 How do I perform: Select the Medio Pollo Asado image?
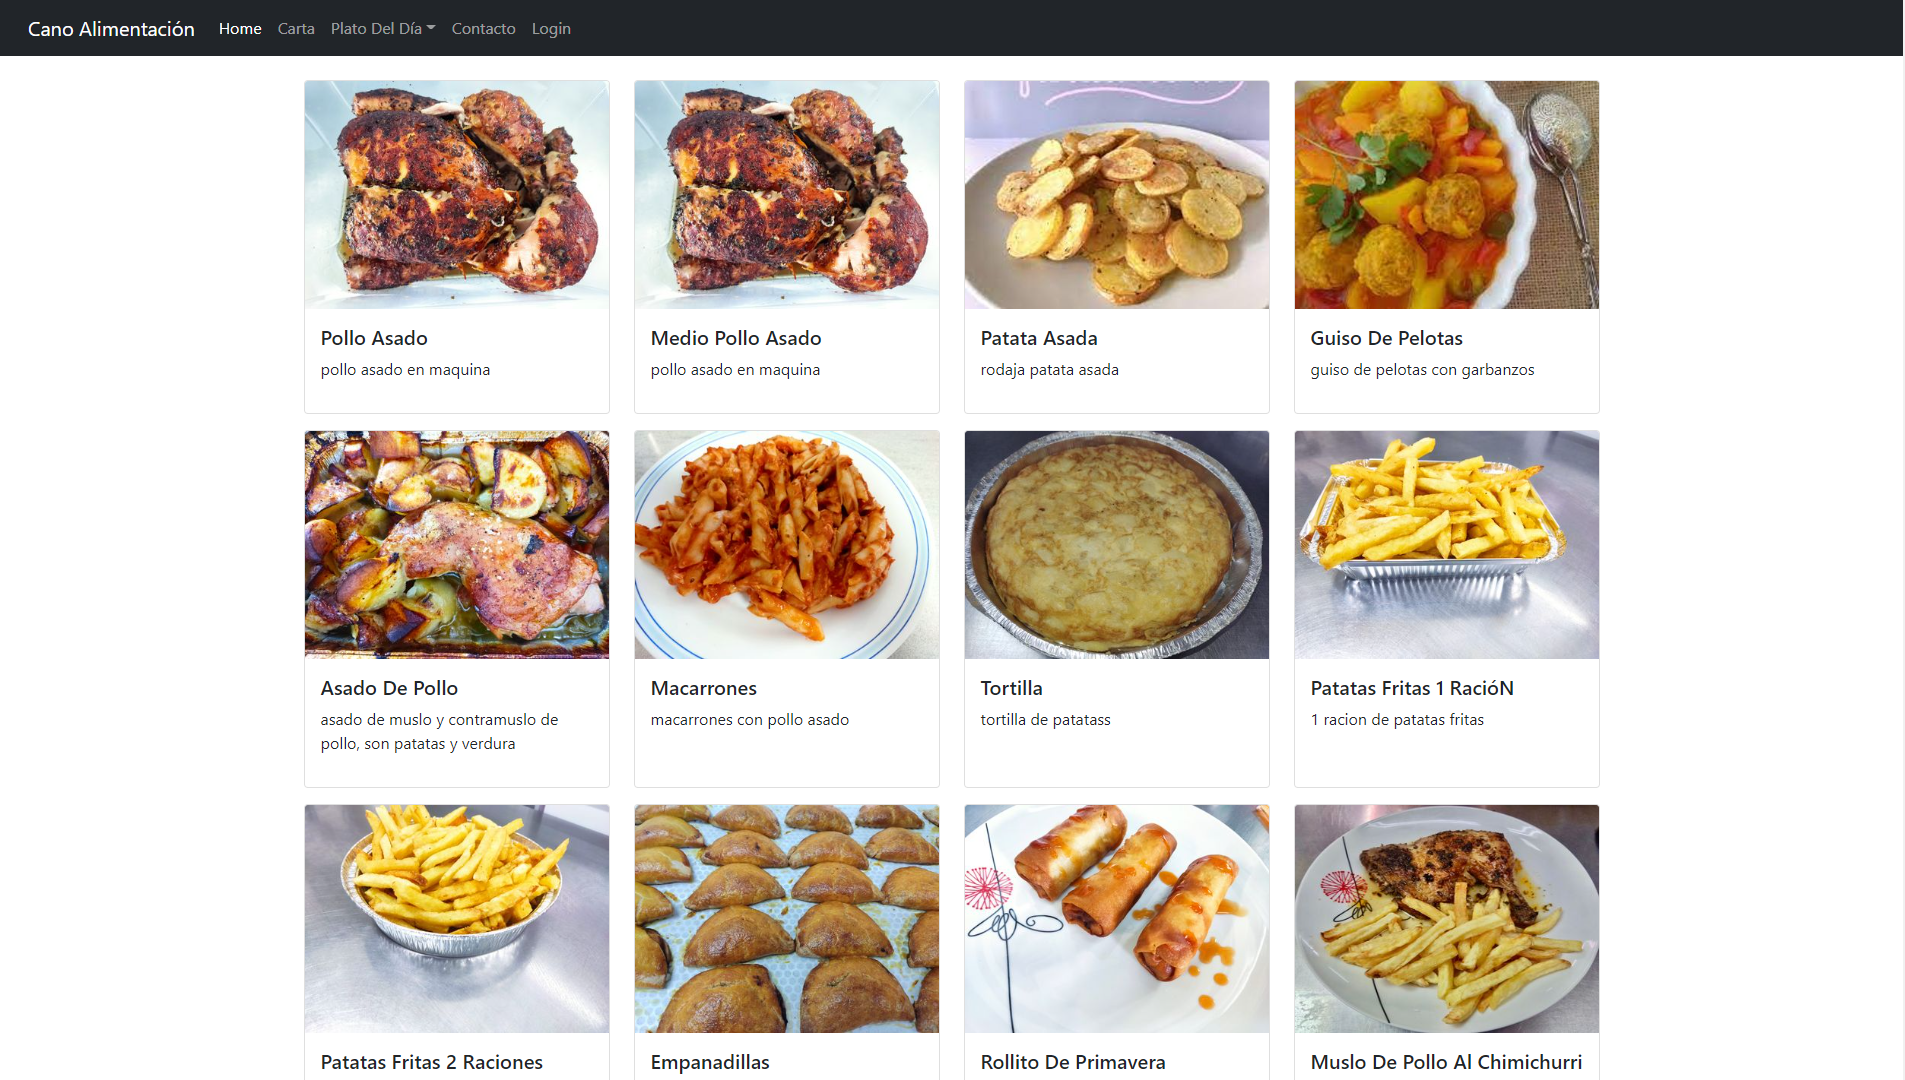tap(787, 195)
